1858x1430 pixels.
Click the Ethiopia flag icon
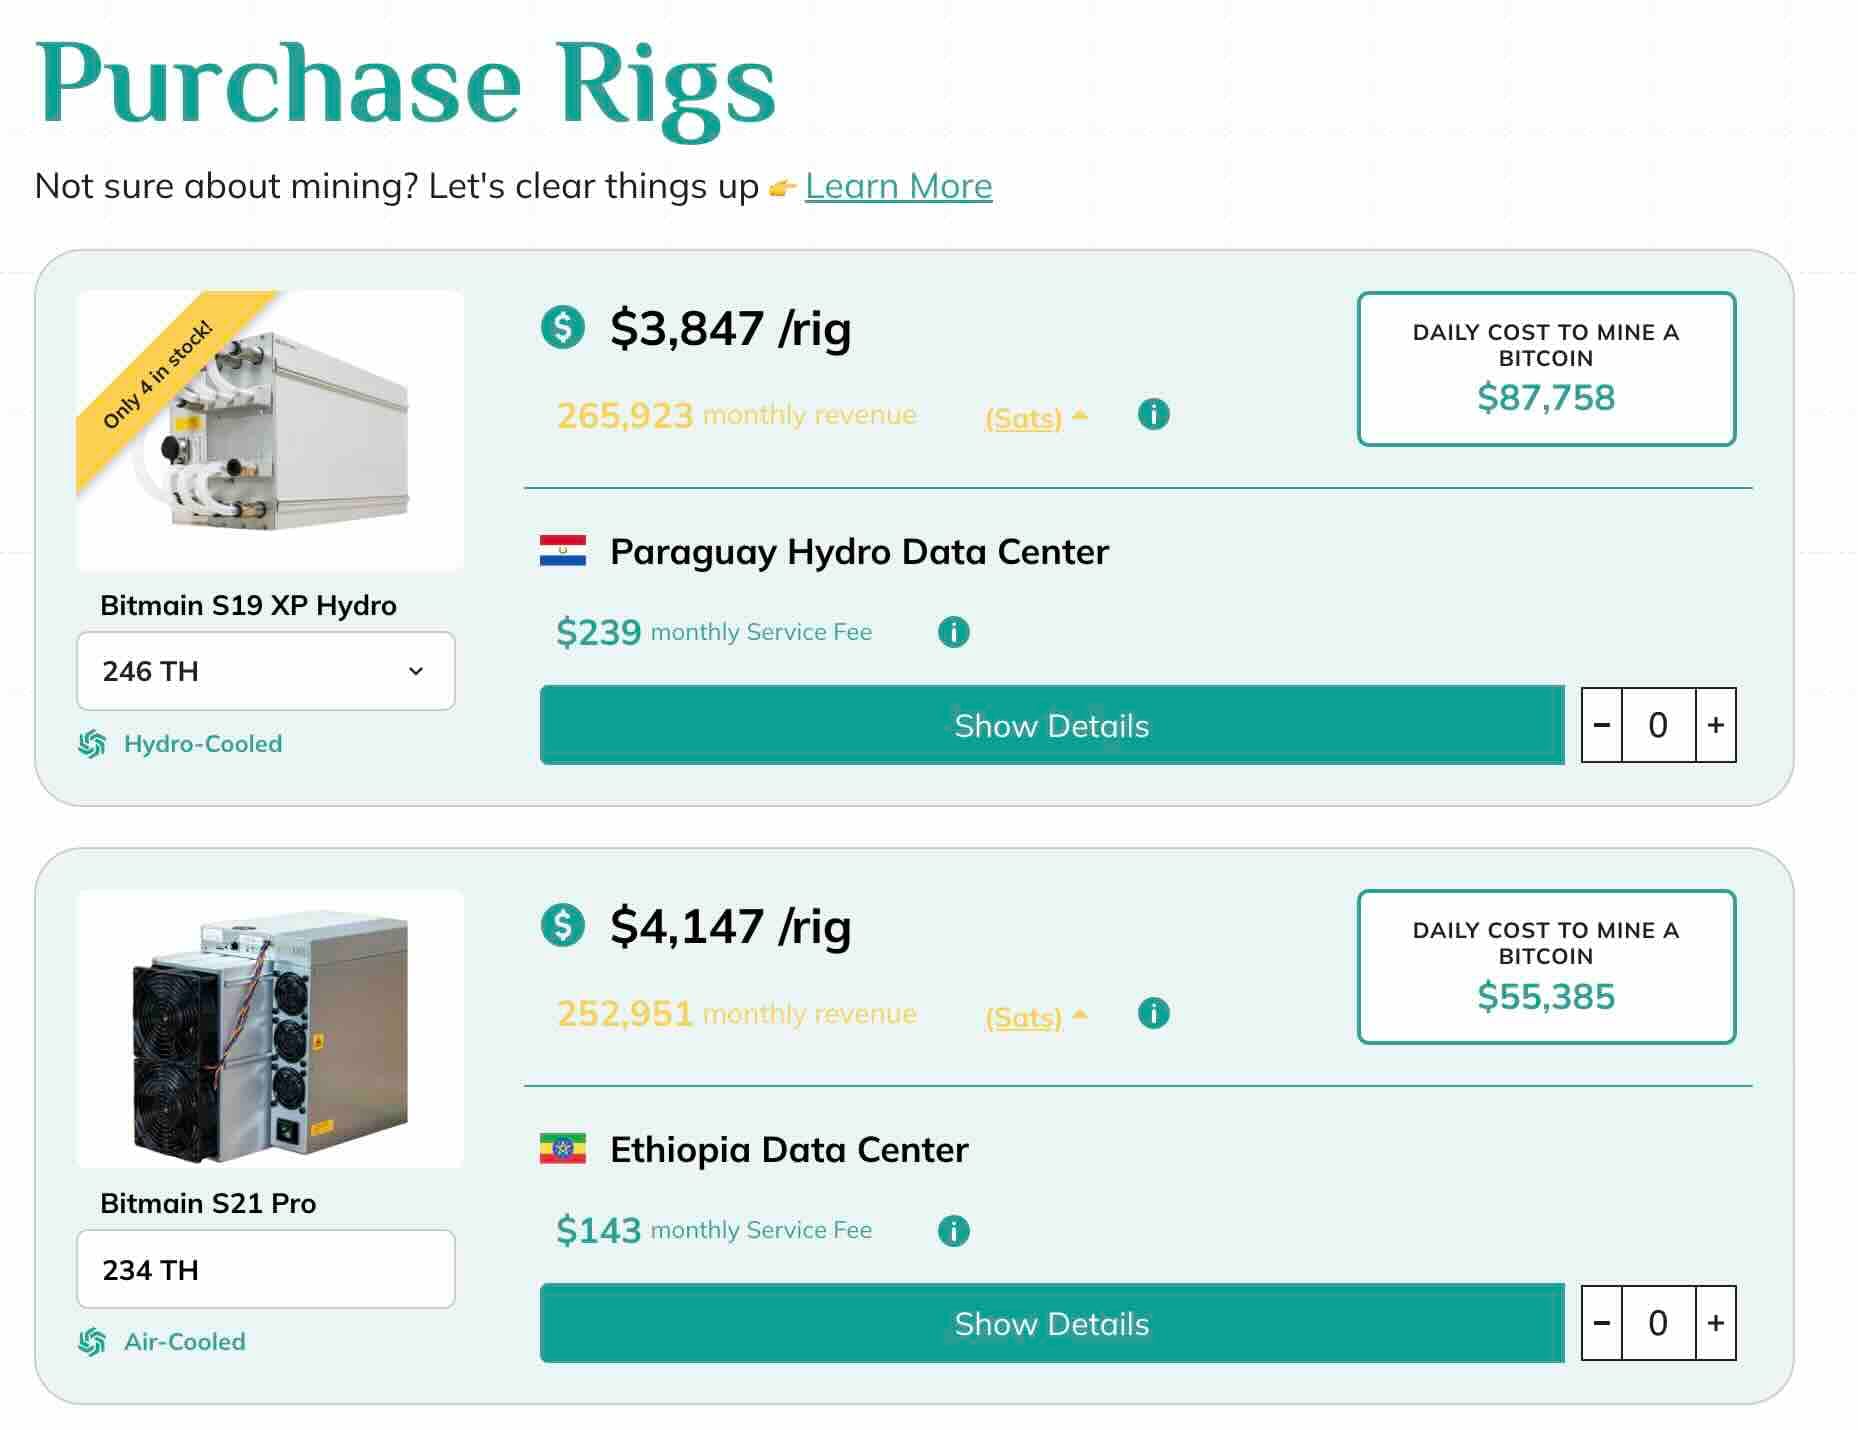[x=563, y=1149]
